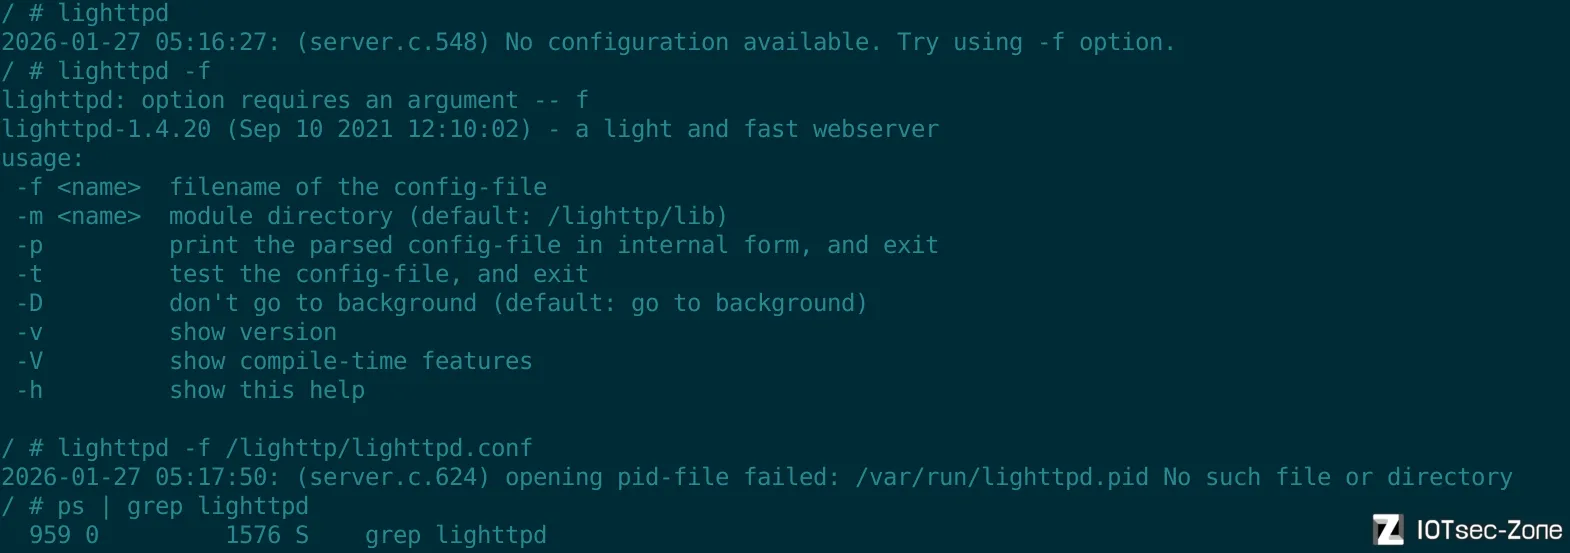1570x553 pixels.
Task: Click the "ps | grep lighttpd" command
Action: (182, 506)
